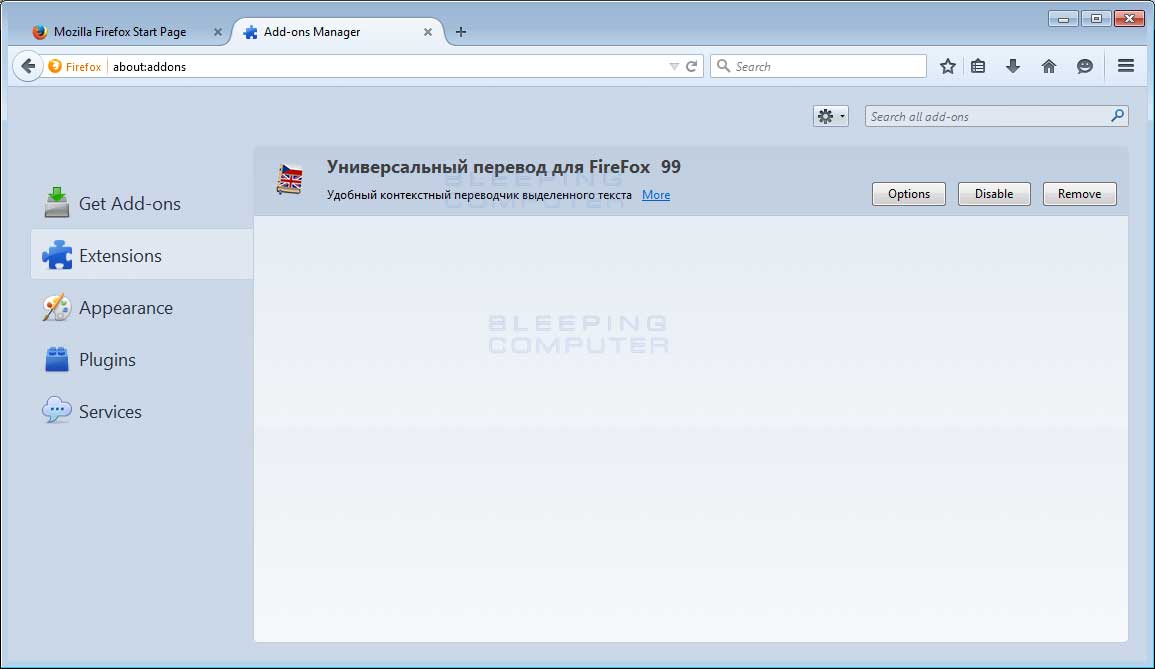This screenshot has width=1155, height=669.
Task: Switch to the Mozilla Firefox Start Page tab
Action: pyautogui.click(x=120, y=31)
